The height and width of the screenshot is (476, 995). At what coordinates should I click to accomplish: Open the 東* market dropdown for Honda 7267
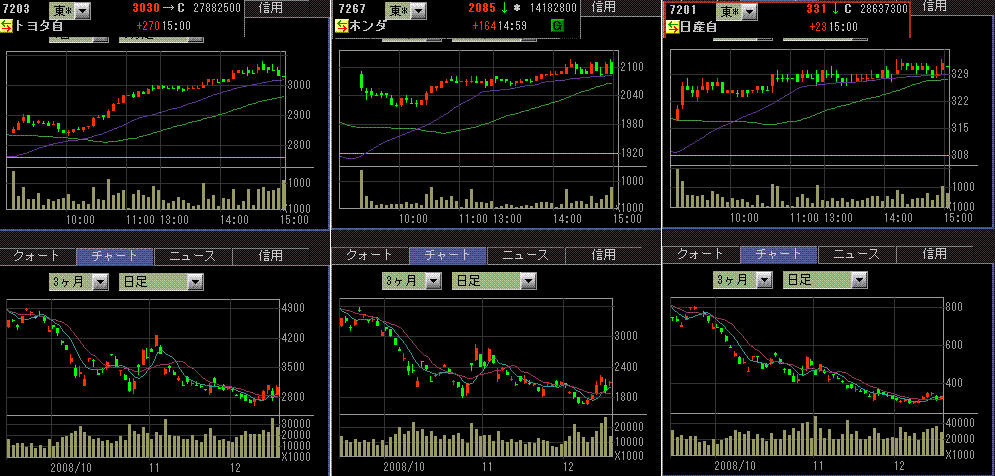coord(418,10)
